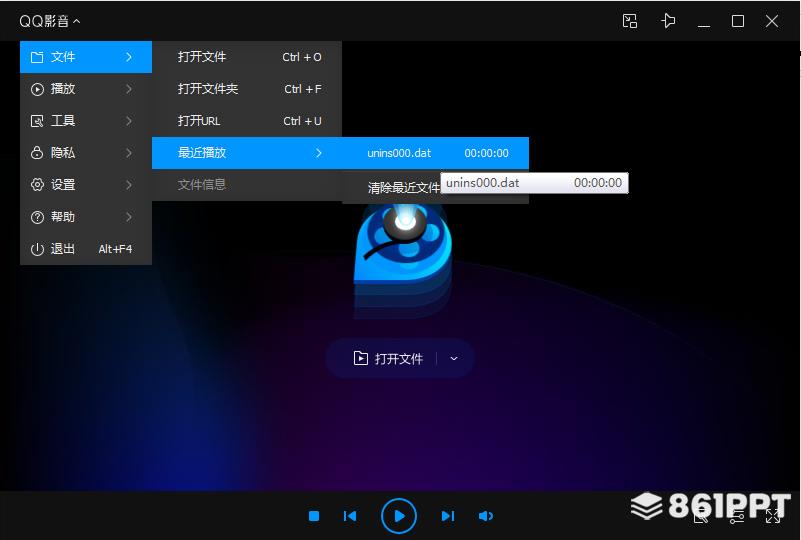Click the stop playback button

pos(314,516)
